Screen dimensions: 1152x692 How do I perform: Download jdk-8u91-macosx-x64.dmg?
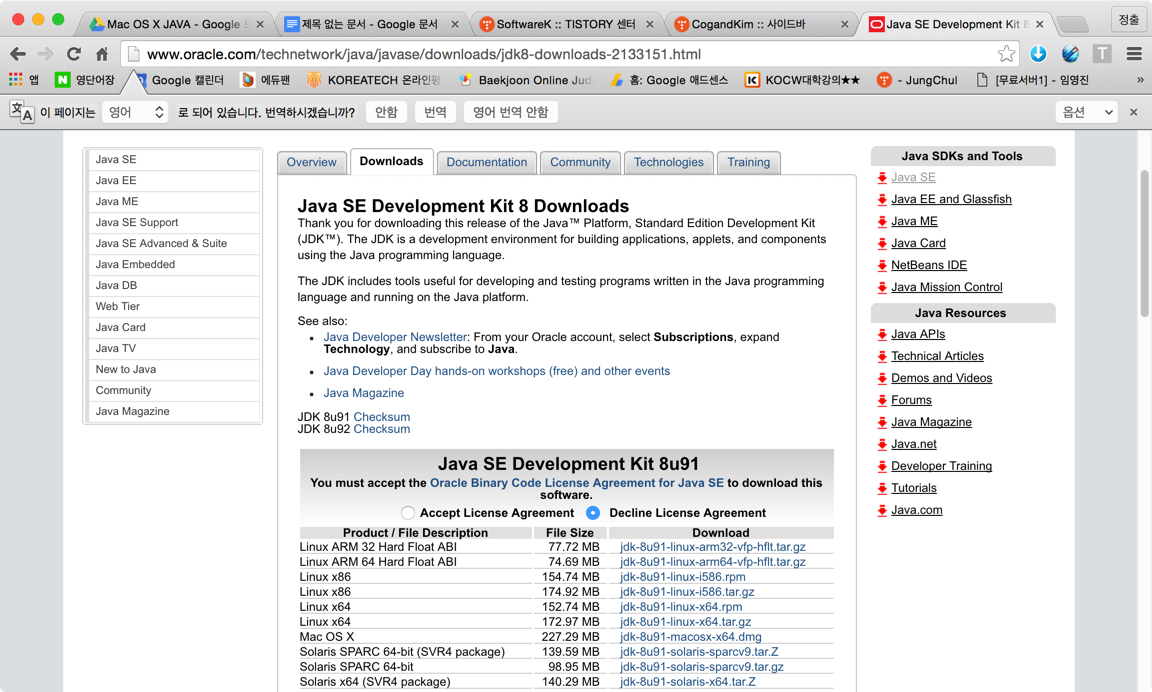(690, 637)
